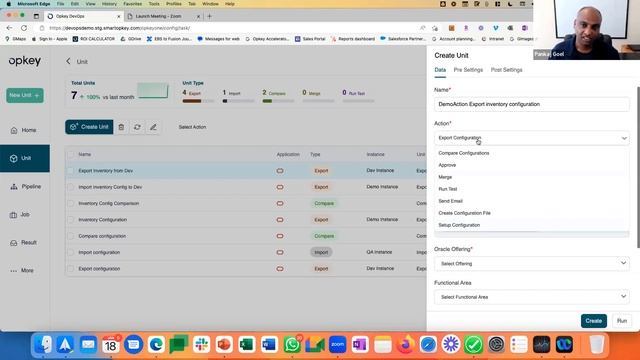Open the Select Functional Area dropdown
640x360 pixels.
coord(531,297)
